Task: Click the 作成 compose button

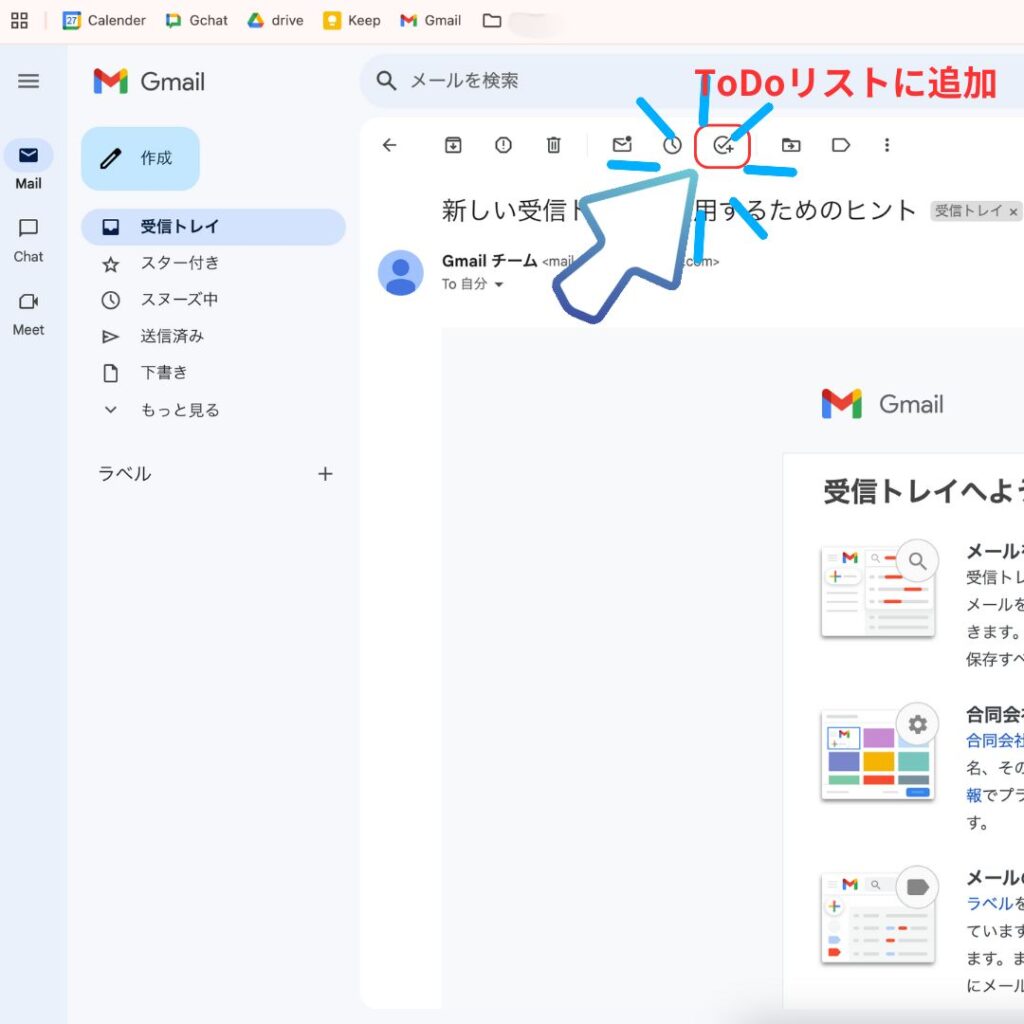Action: [x=140, y=159]
